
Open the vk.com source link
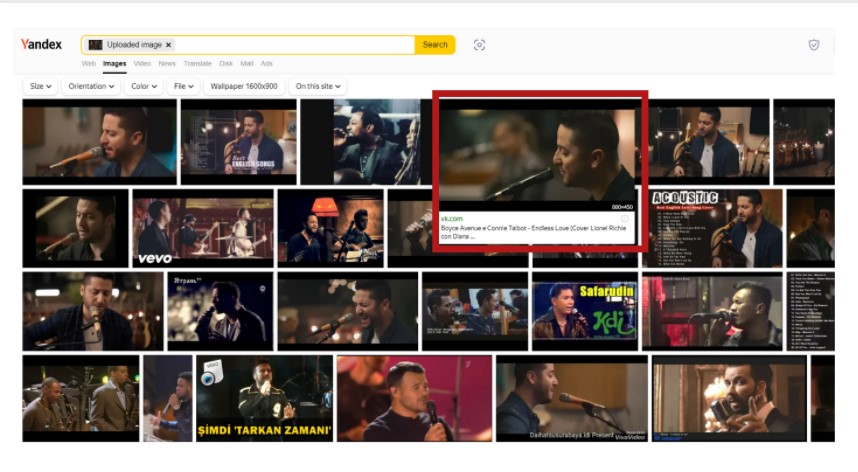click(451, 218)
